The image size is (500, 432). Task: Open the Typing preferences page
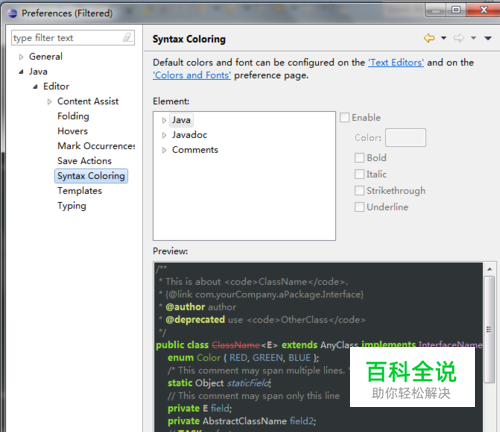pos(72,206)
